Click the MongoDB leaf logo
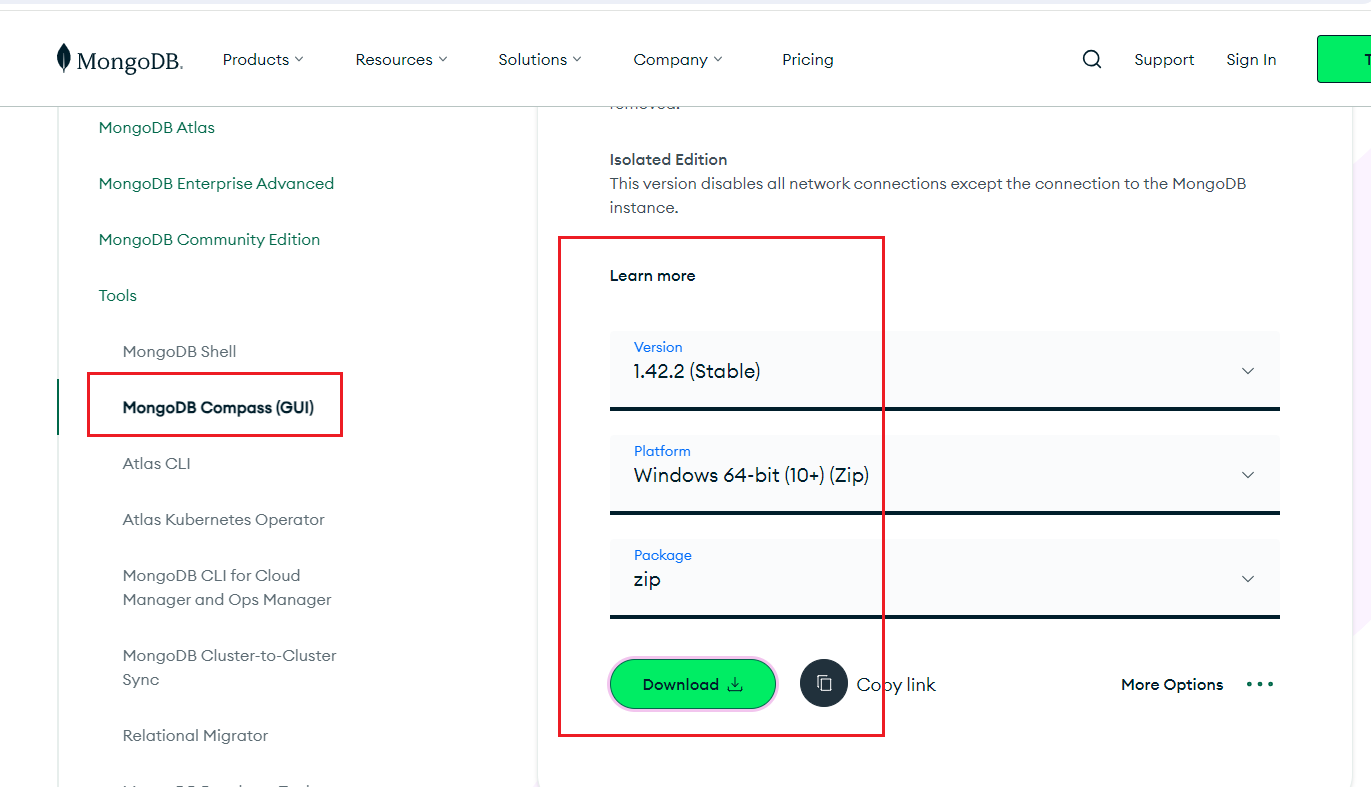The height and width of the screenshot is (787, 1371). [64, 59]
